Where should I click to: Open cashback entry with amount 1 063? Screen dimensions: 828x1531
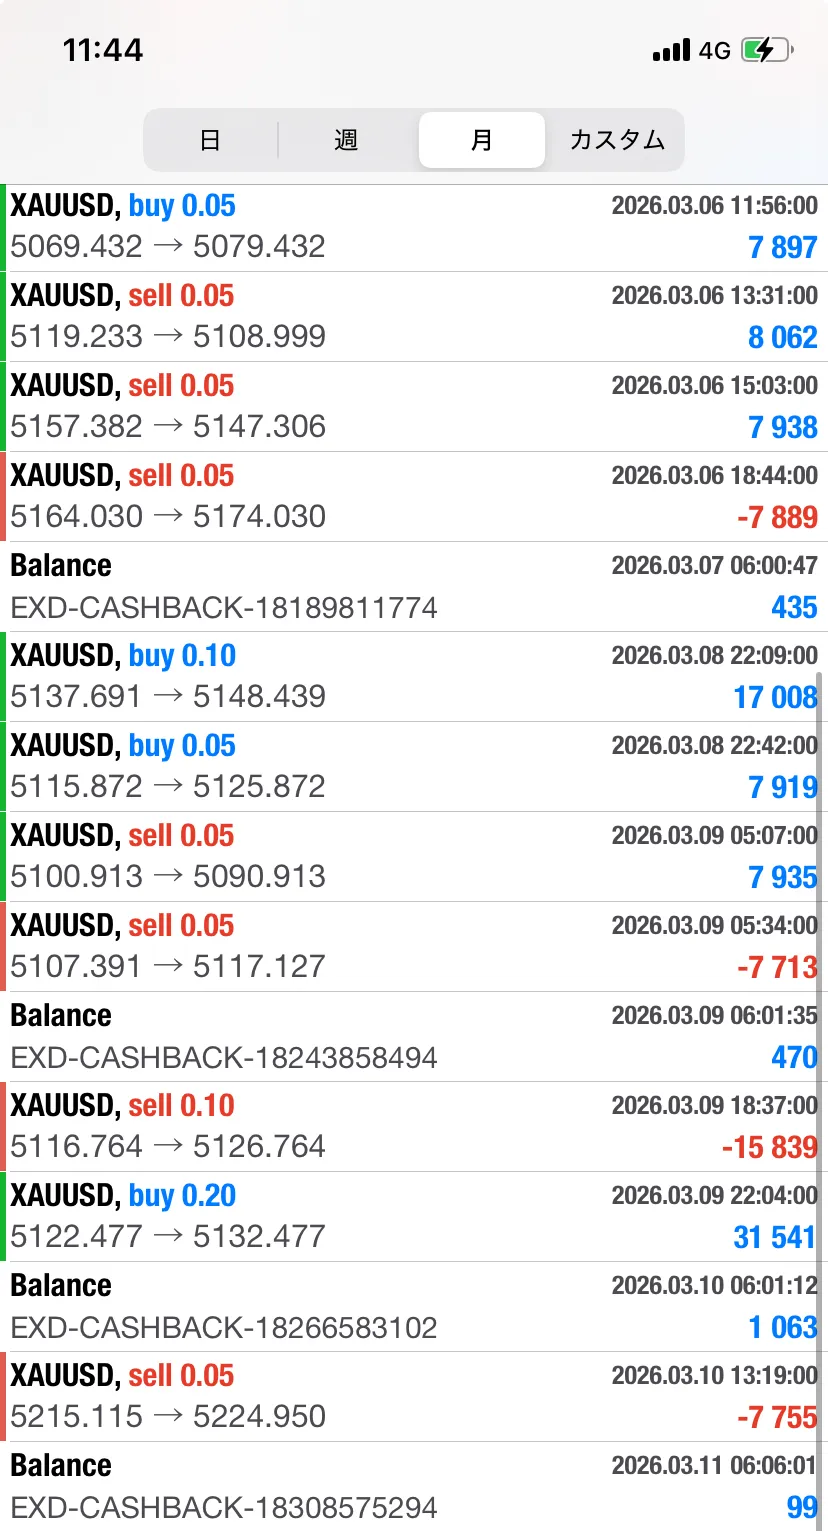[x=414, y=1307]
